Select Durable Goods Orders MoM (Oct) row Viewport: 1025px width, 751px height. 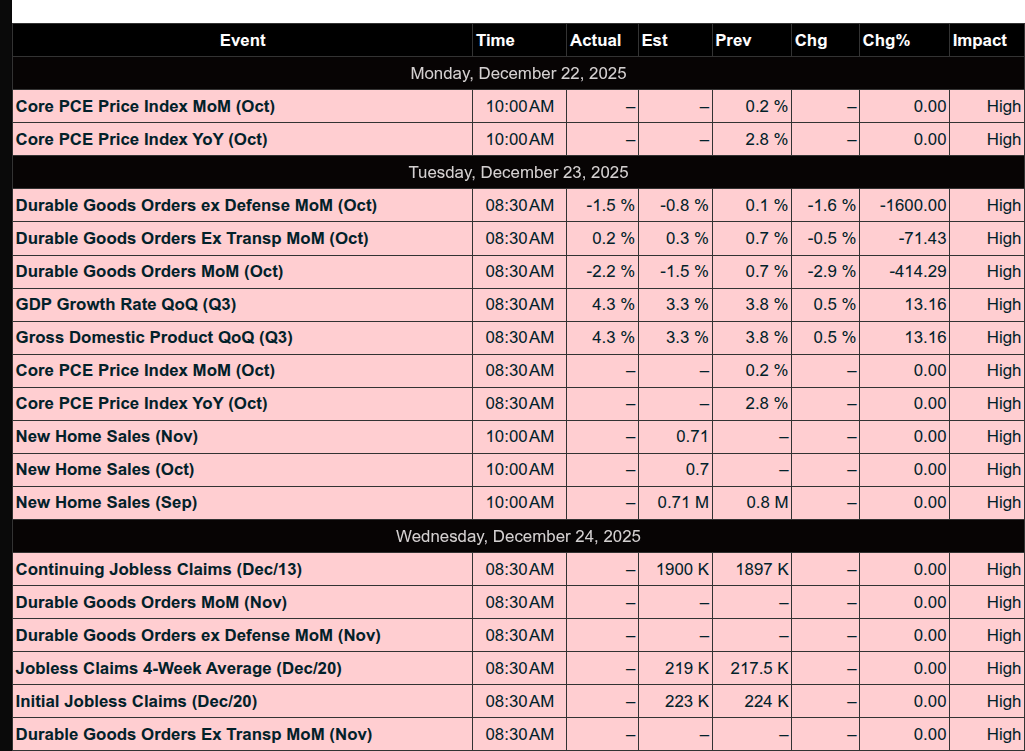coord(149,271)
